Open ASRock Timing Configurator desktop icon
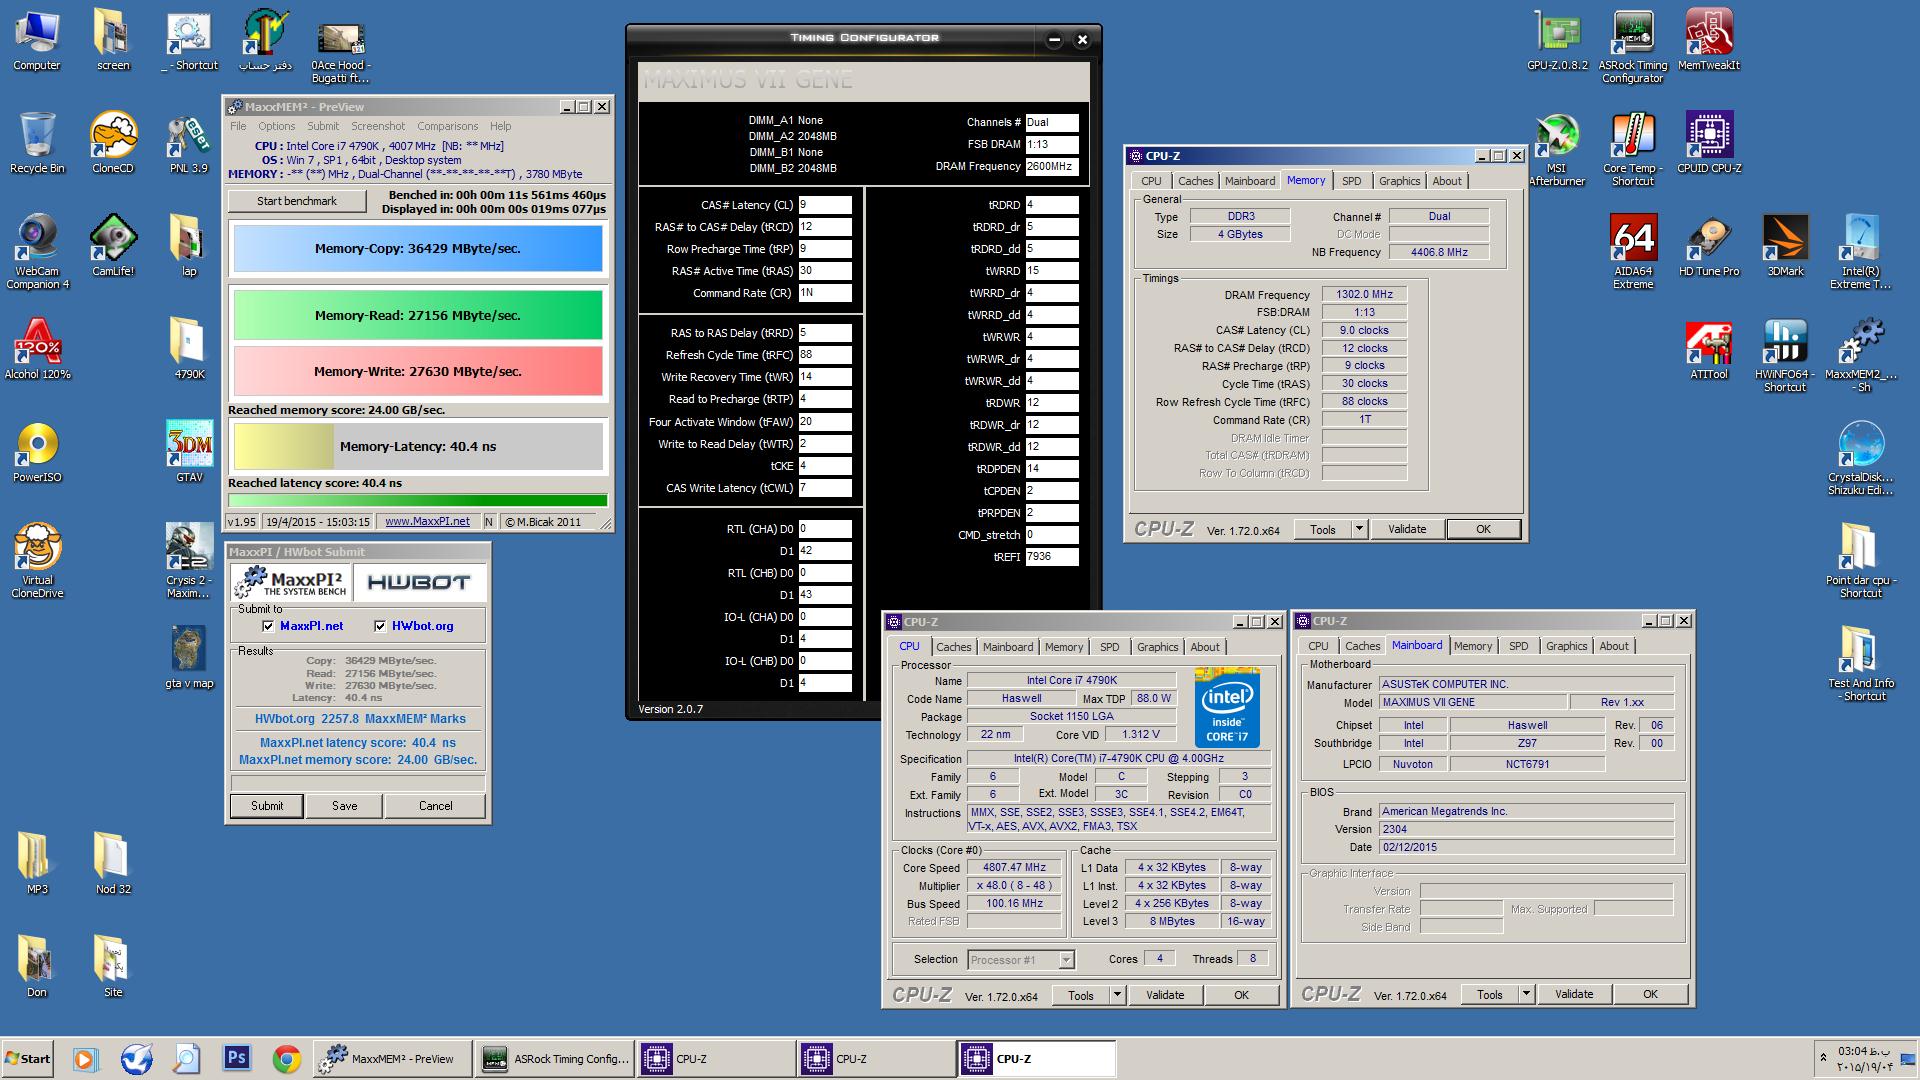 (1632, 46)
